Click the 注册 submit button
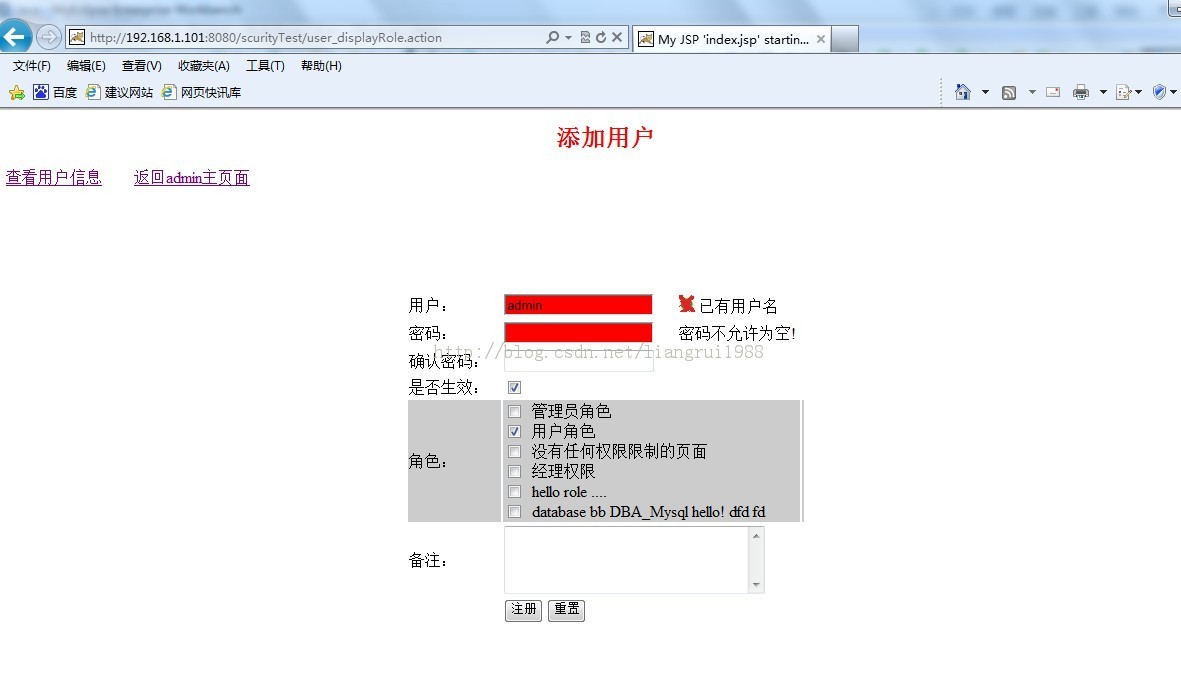This screenshot has width=1181, height=683. point(522,610)
